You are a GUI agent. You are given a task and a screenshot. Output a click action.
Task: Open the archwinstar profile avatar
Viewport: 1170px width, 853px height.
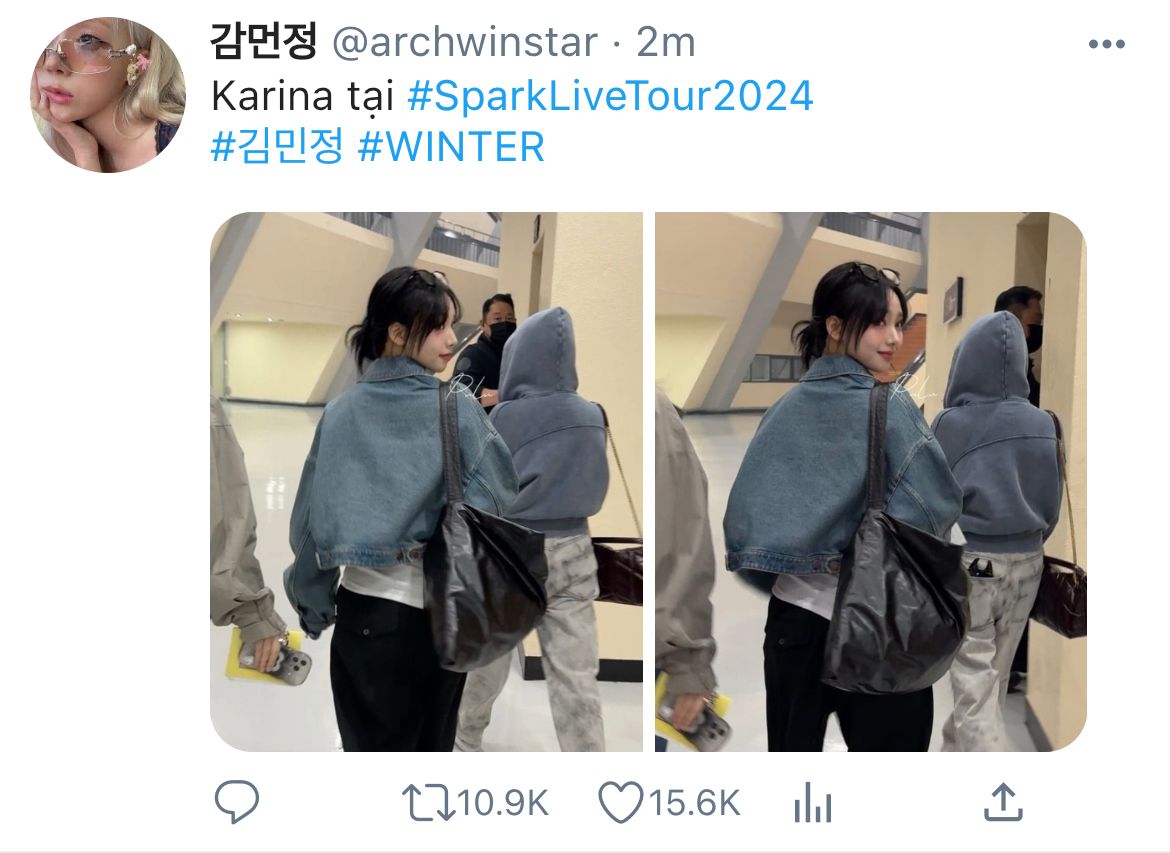(x=107, y=95)
